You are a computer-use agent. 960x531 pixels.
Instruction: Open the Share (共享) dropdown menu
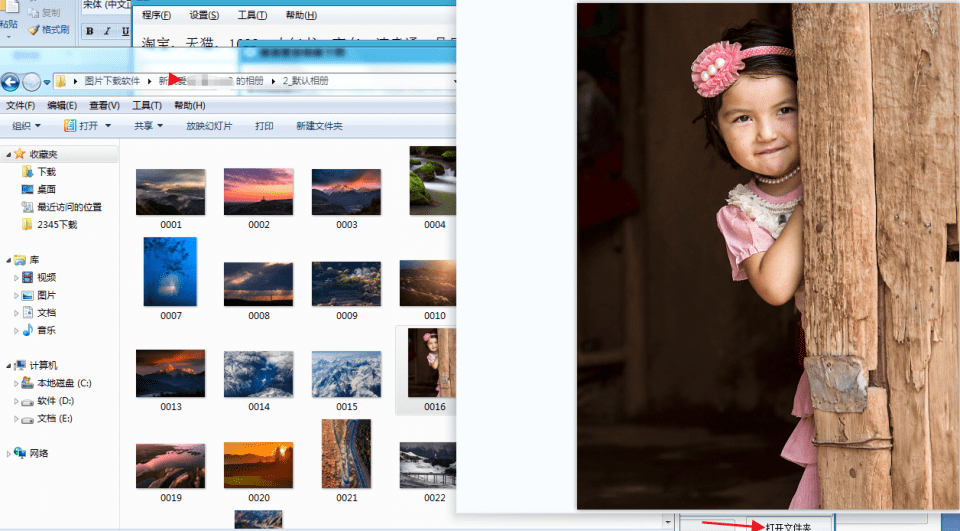pyautogui.click(x=148, y=126)
